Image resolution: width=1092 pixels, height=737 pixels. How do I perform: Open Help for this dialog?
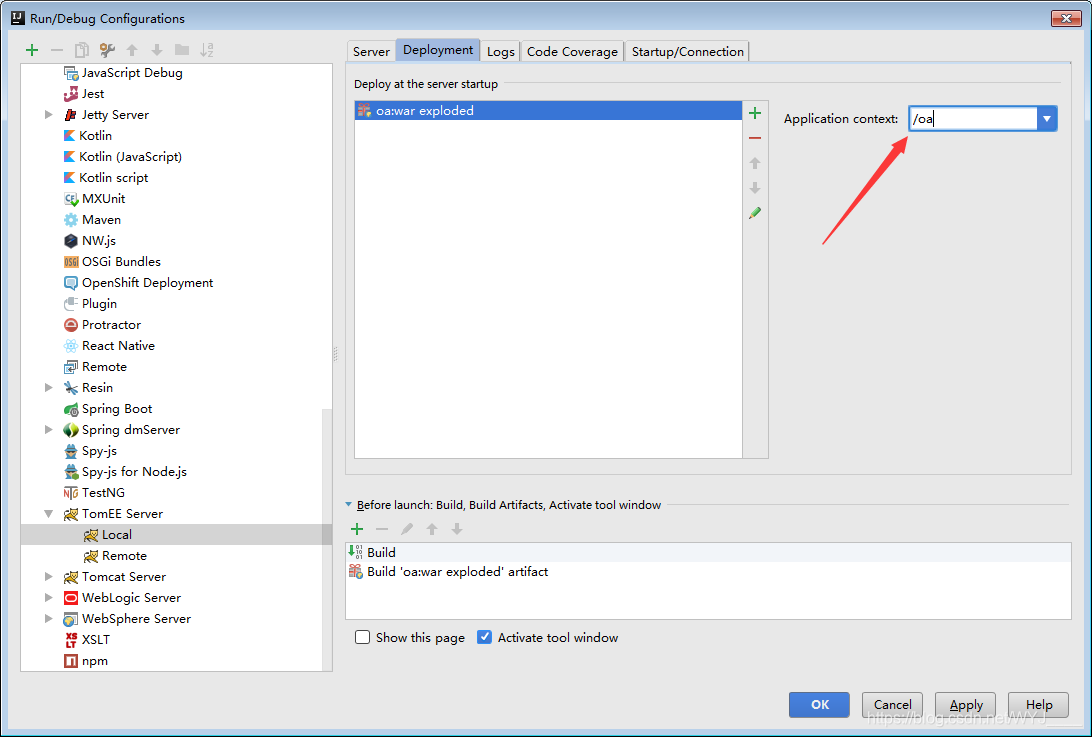tap(1038, 705)
